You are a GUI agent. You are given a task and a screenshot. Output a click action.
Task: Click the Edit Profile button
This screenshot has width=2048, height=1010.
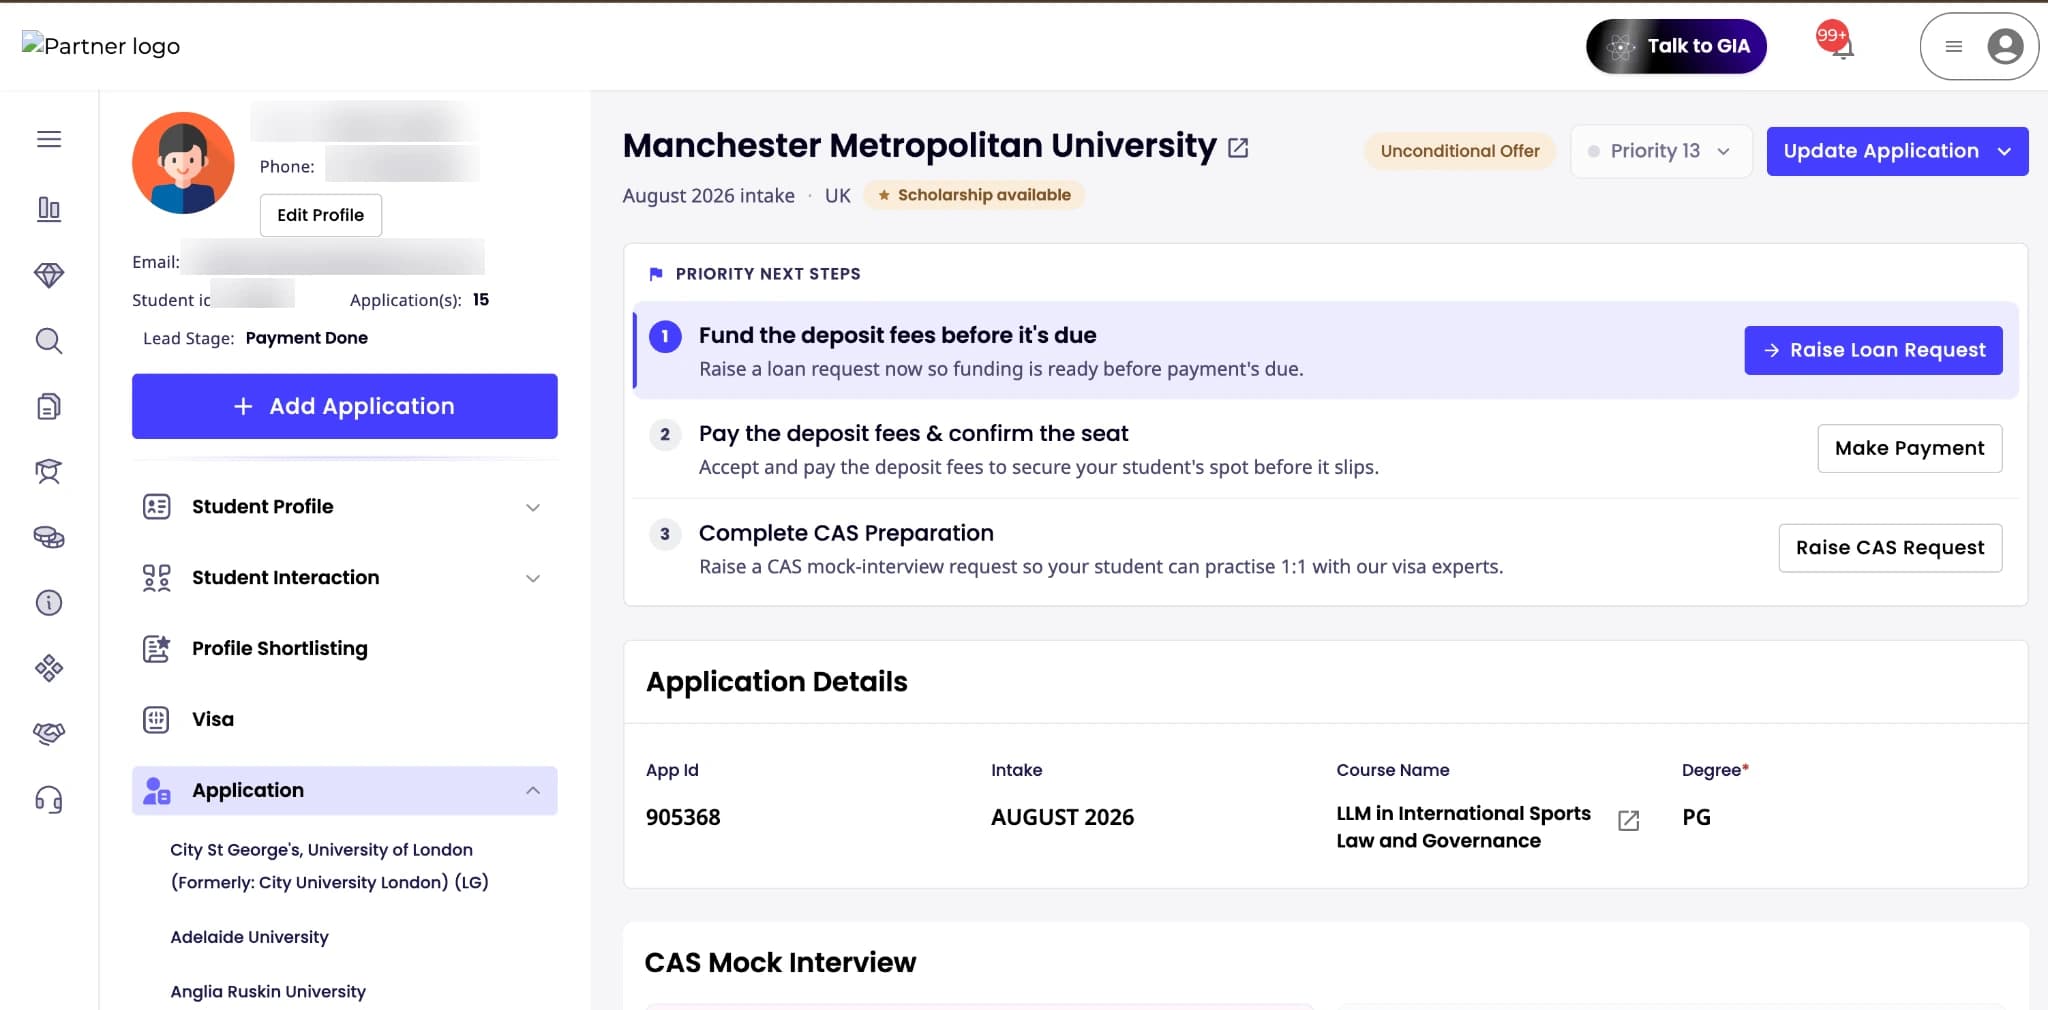point(320,215)
